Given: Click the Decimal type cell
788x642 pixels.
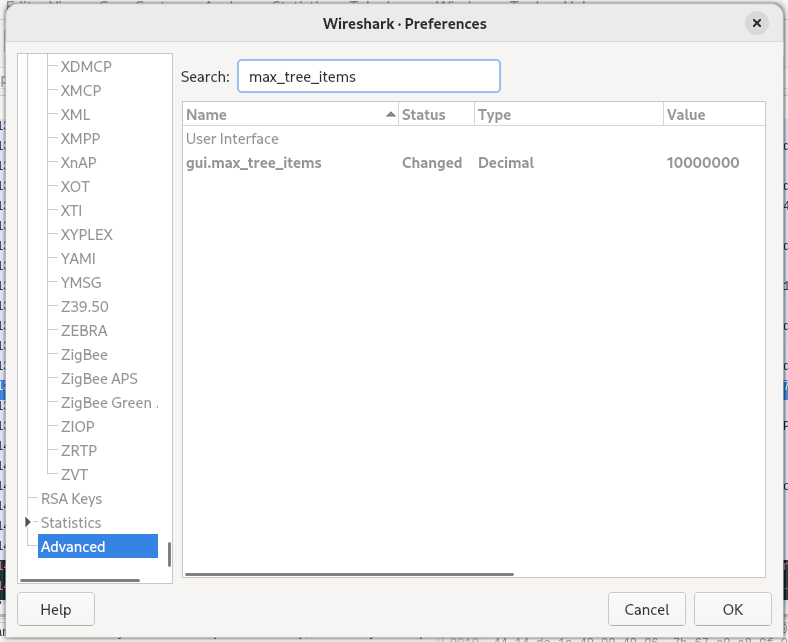Looking at the screenshot, I should click(x=506, y=163).
